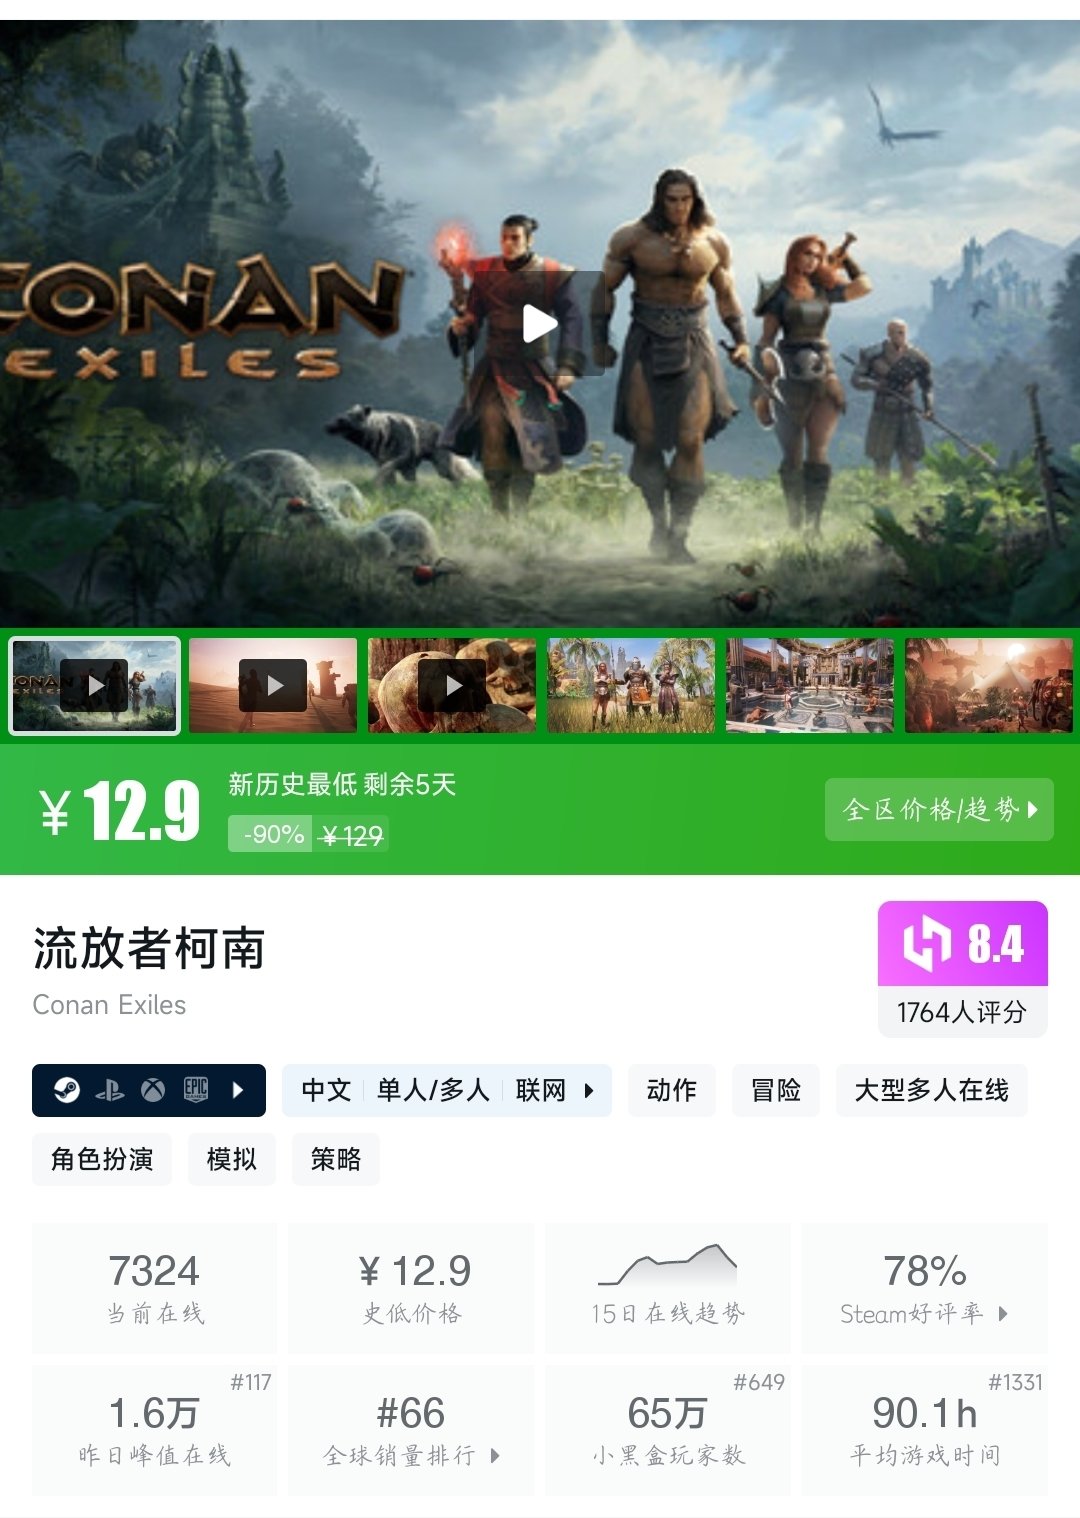This screenshot has height=1518, width=1080.
Task: Select the 大型多人在线 tag
Action: [x=932, y=1090]
